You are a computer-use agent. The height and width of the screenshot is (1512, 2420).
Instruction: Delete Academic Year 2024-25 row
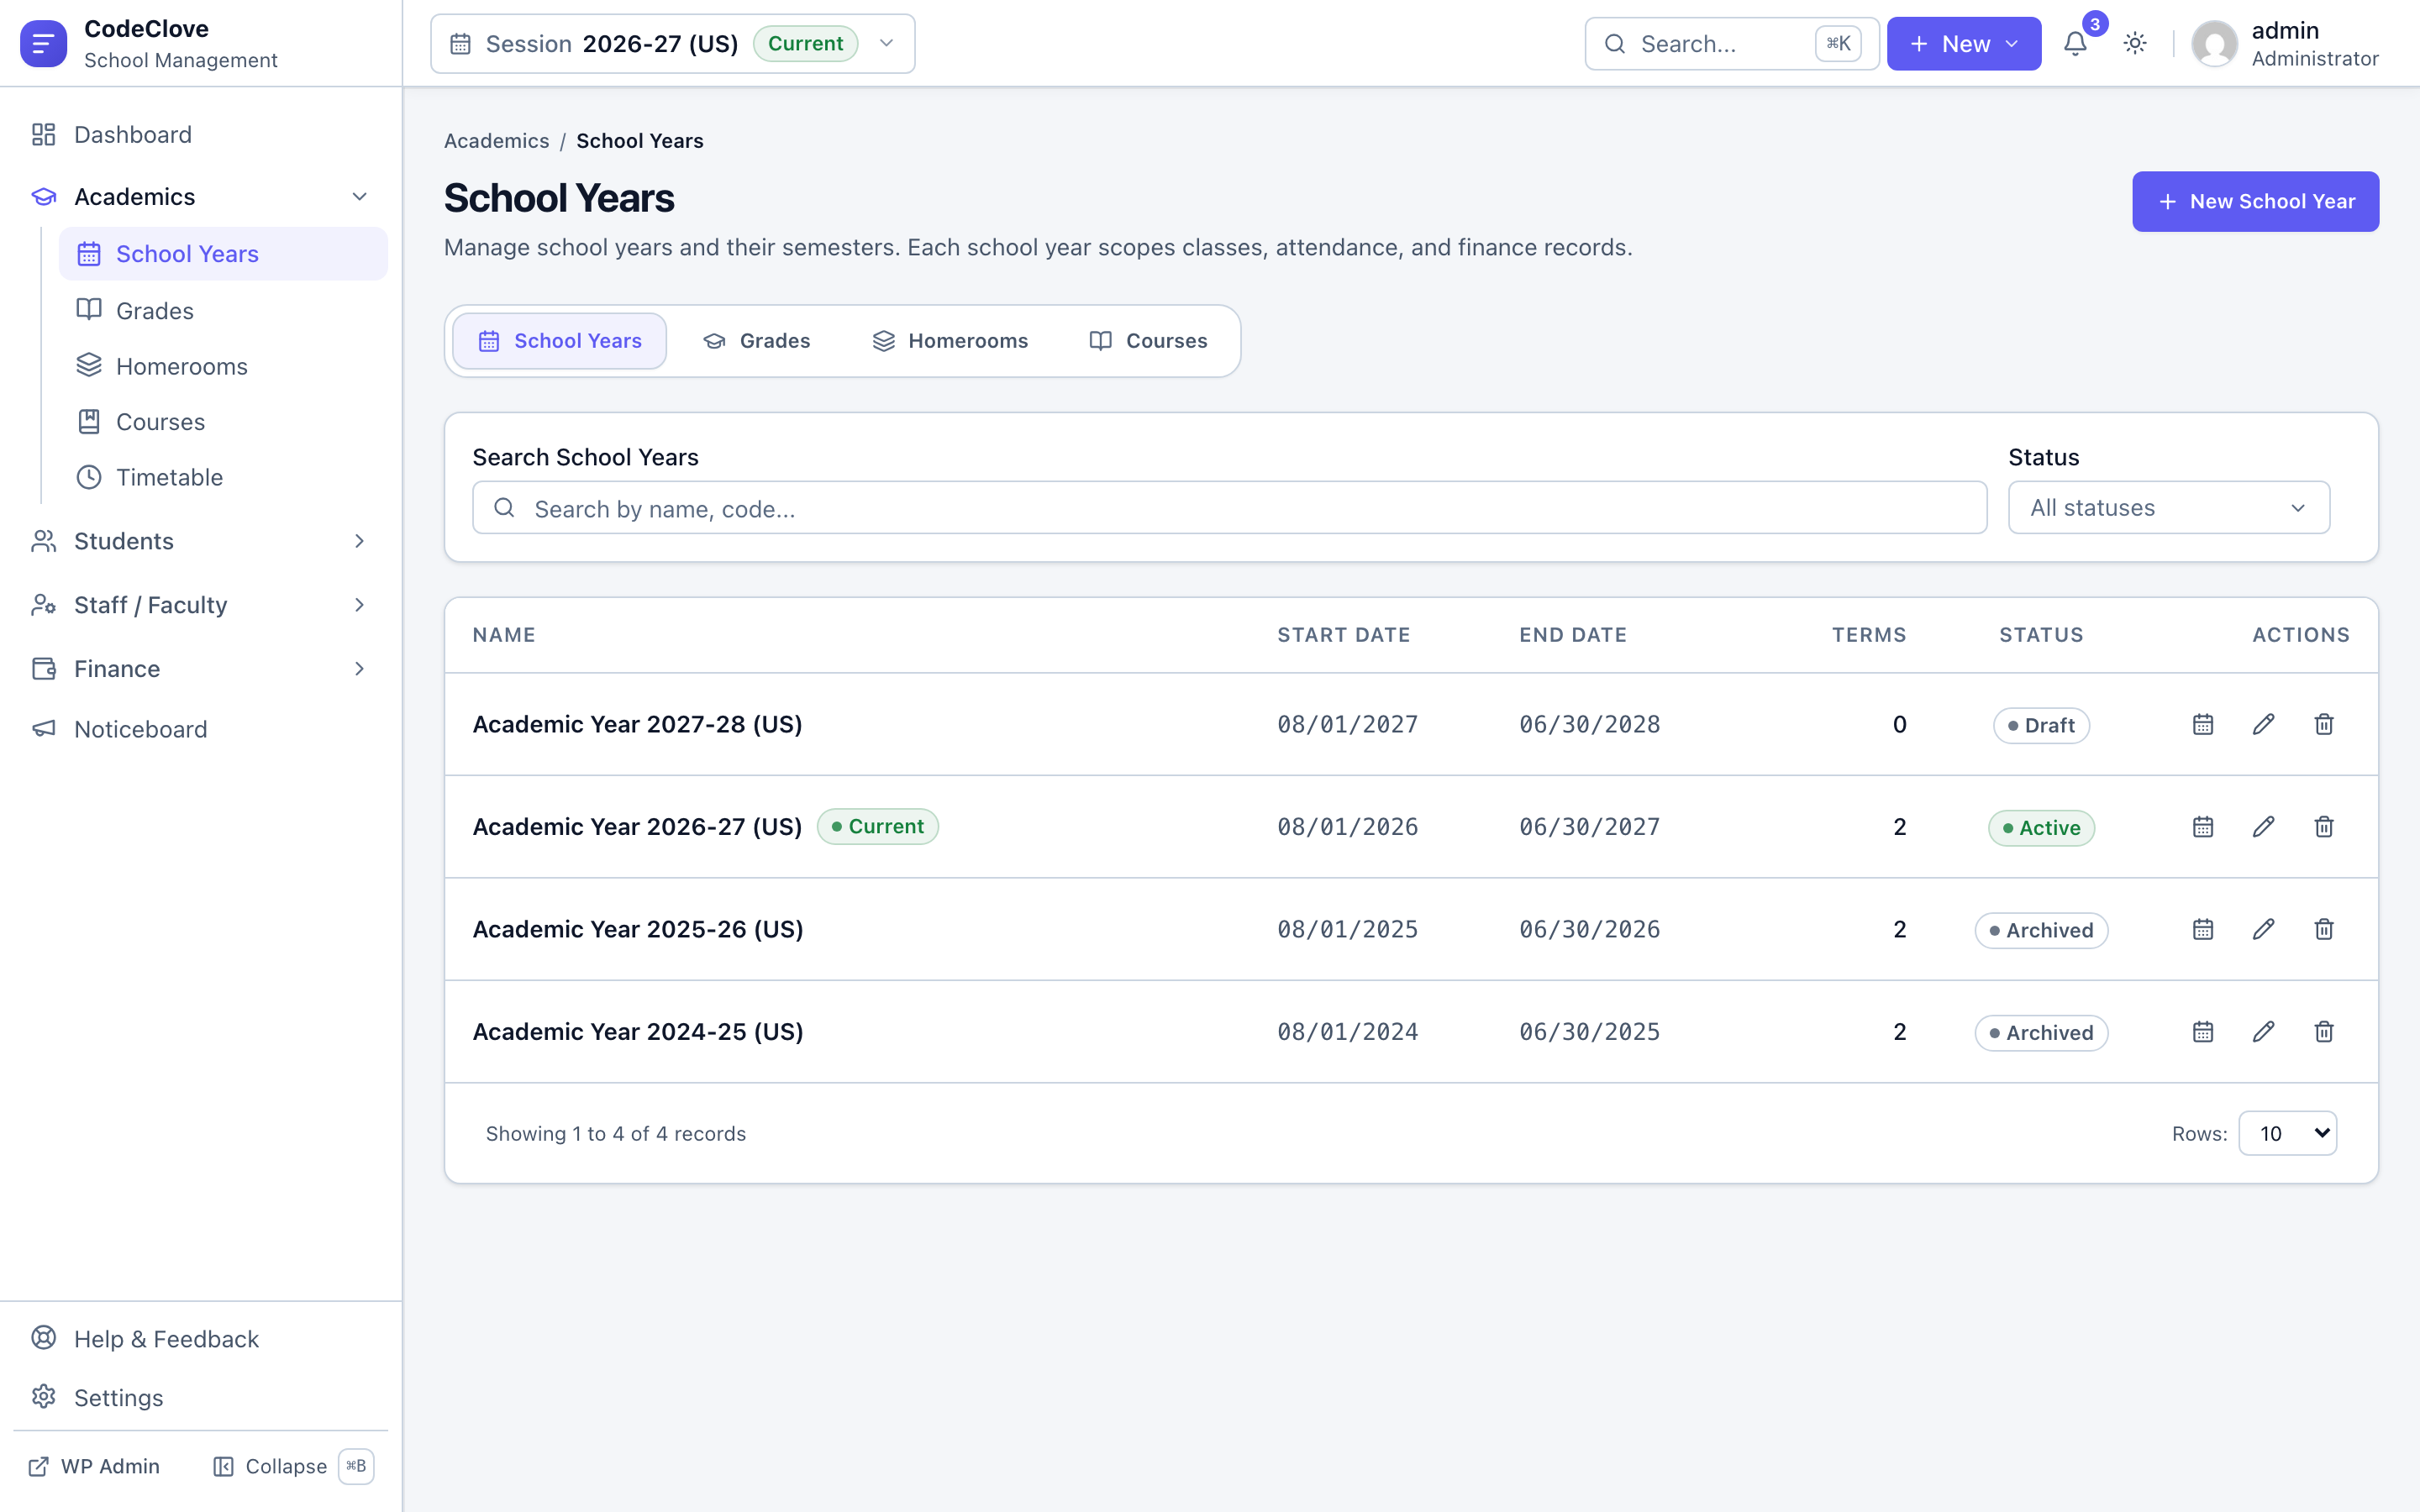click(x=2324, y=1032)
